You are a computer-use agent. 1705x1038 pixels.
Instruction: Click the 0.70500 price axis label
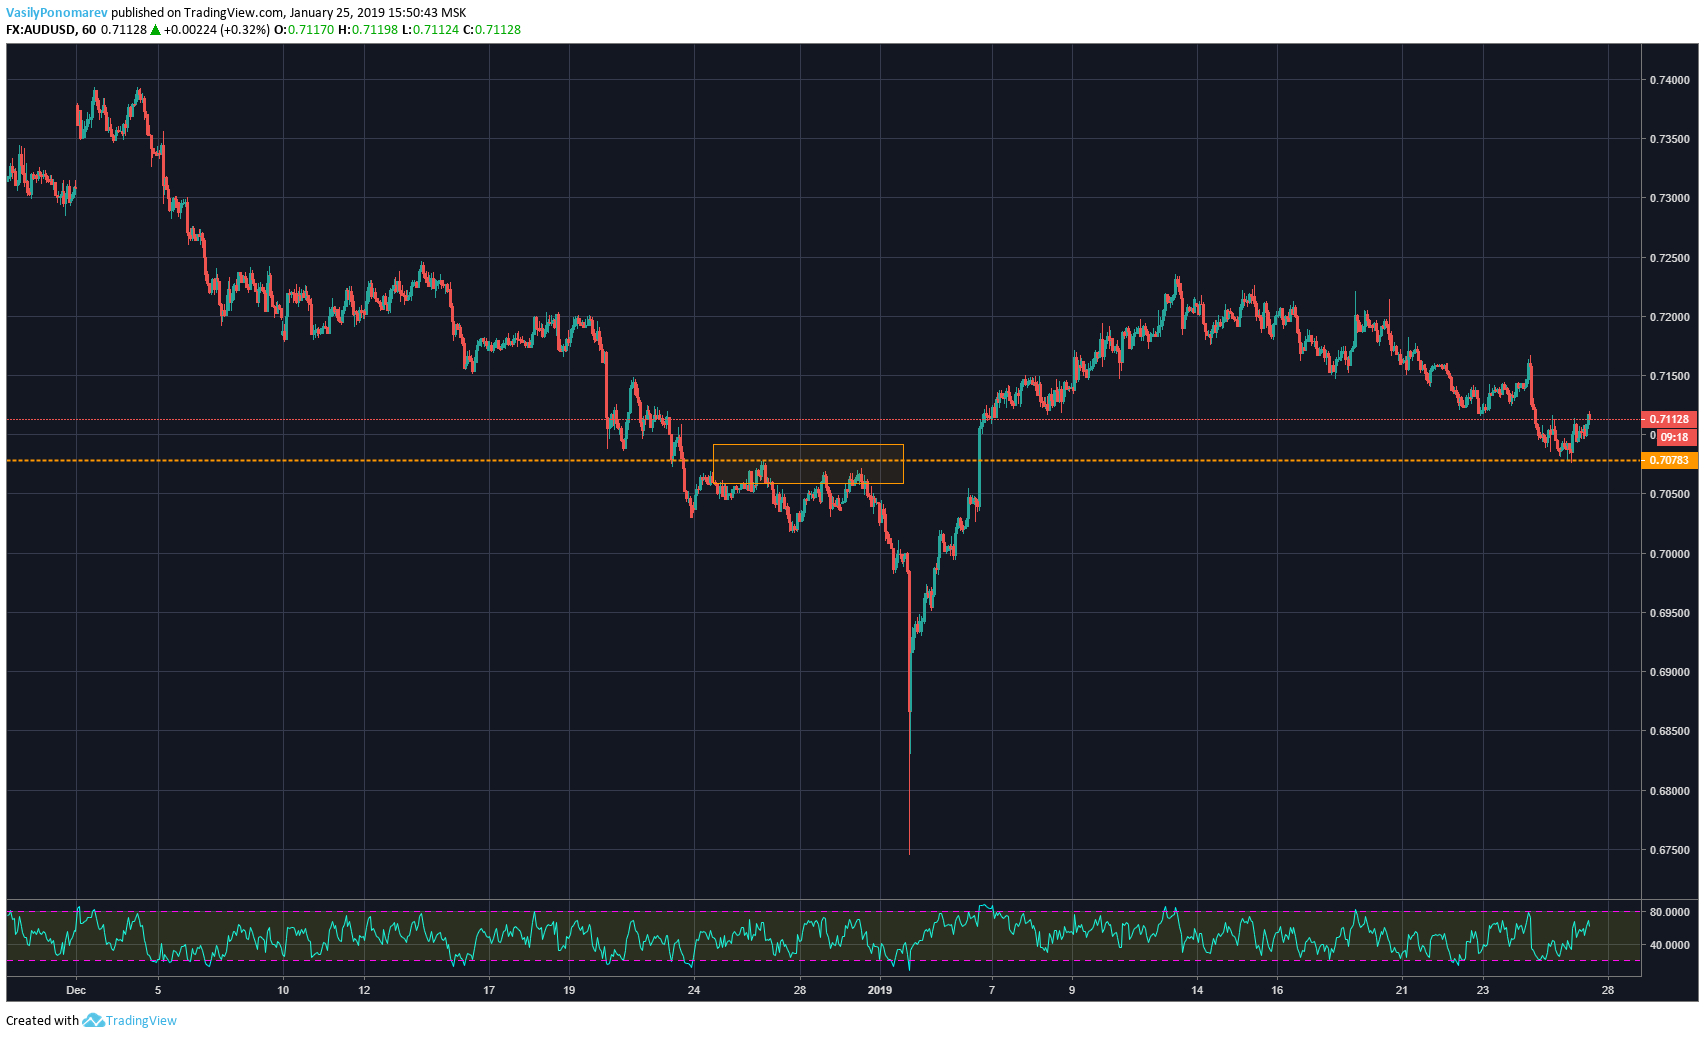click(x=1669, y=494)
